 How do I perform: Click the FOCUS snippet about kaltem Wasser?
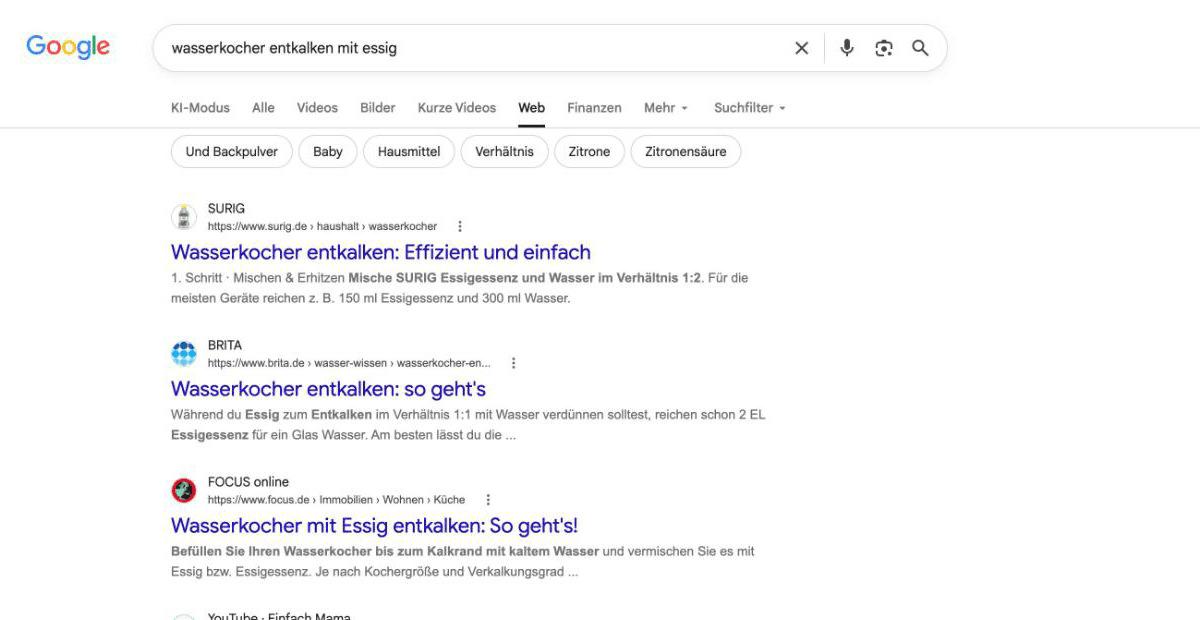point(463,562)
